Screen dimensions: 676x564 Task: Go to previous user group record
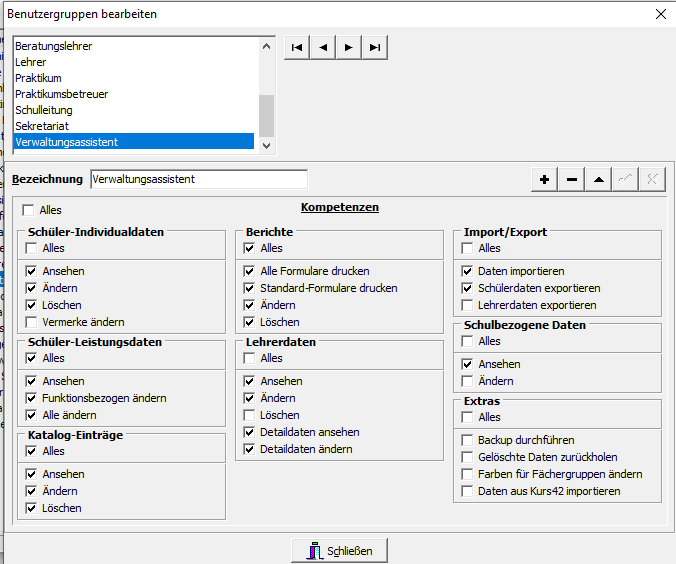[323, 47]
